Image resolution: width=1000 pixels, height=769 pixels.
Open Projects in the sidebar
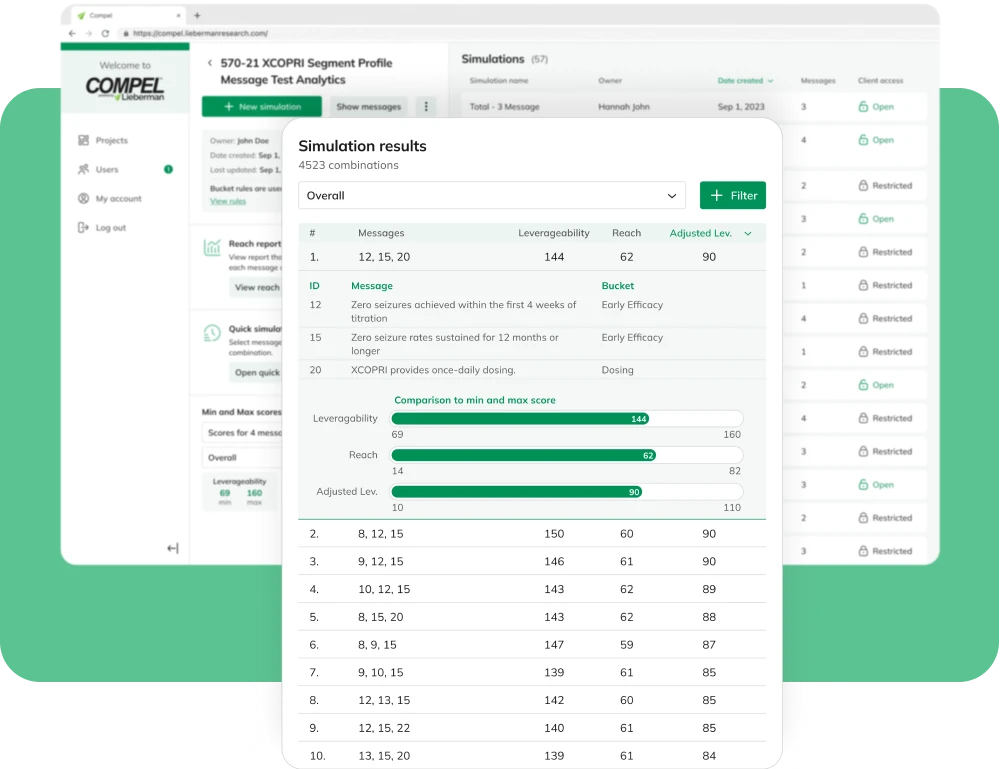pyautogui.click(x=103, y=140)
